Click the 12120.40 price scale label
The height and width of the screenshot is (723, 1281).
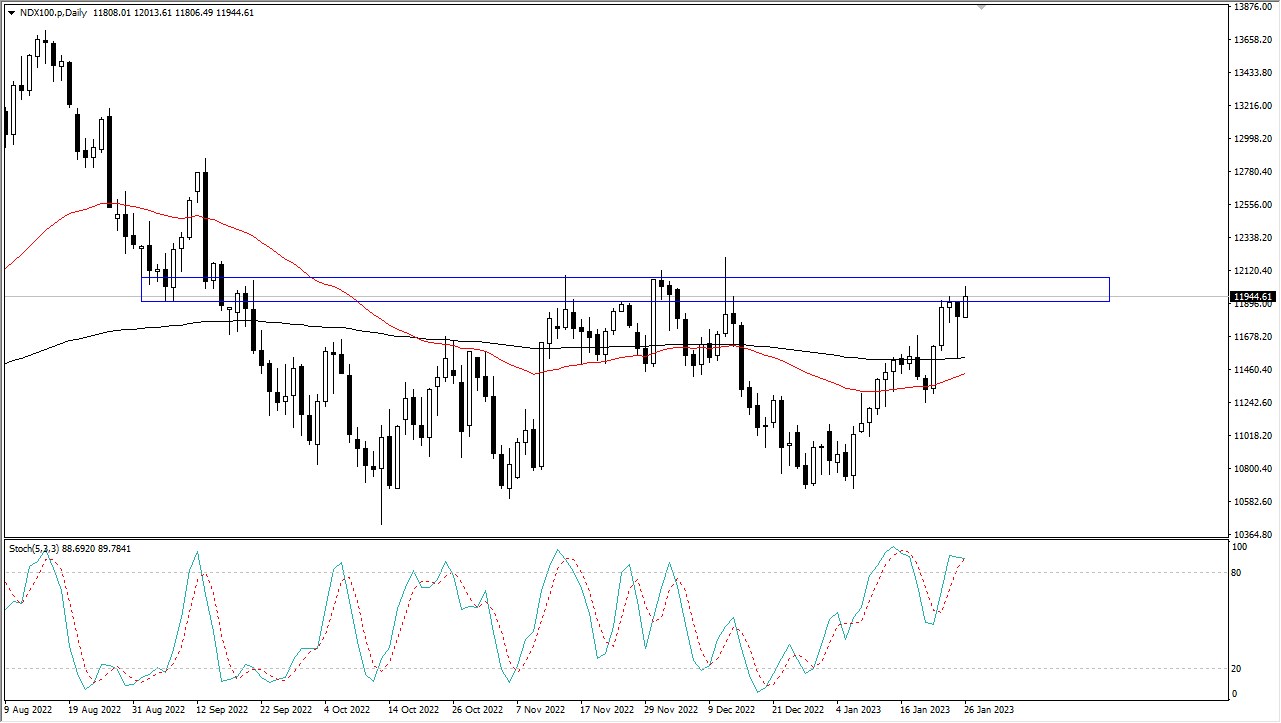point(1252,271)
